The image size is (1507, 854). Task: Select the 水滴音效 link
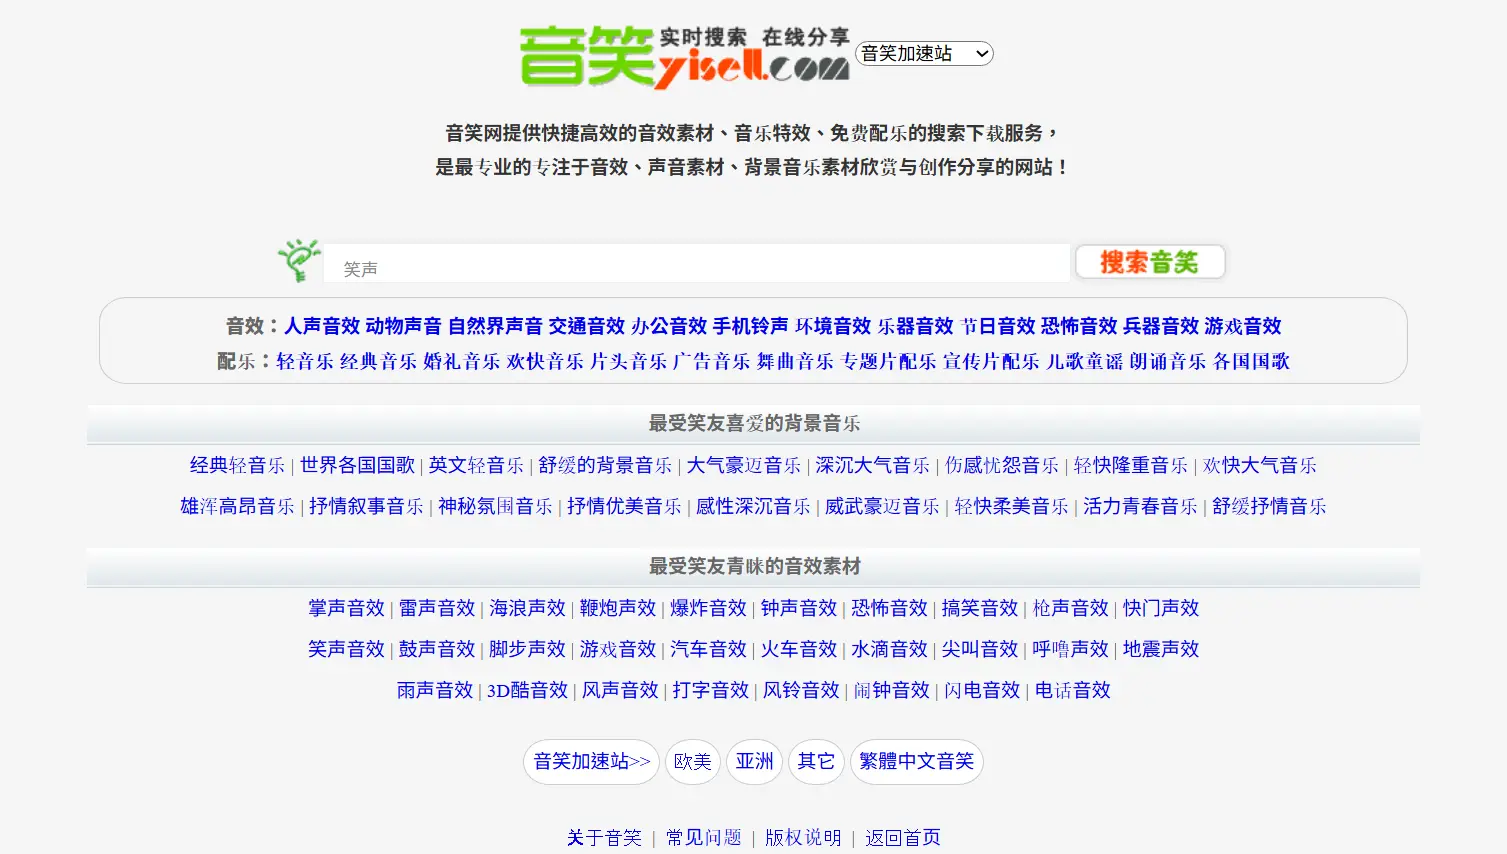pos(889,649)
